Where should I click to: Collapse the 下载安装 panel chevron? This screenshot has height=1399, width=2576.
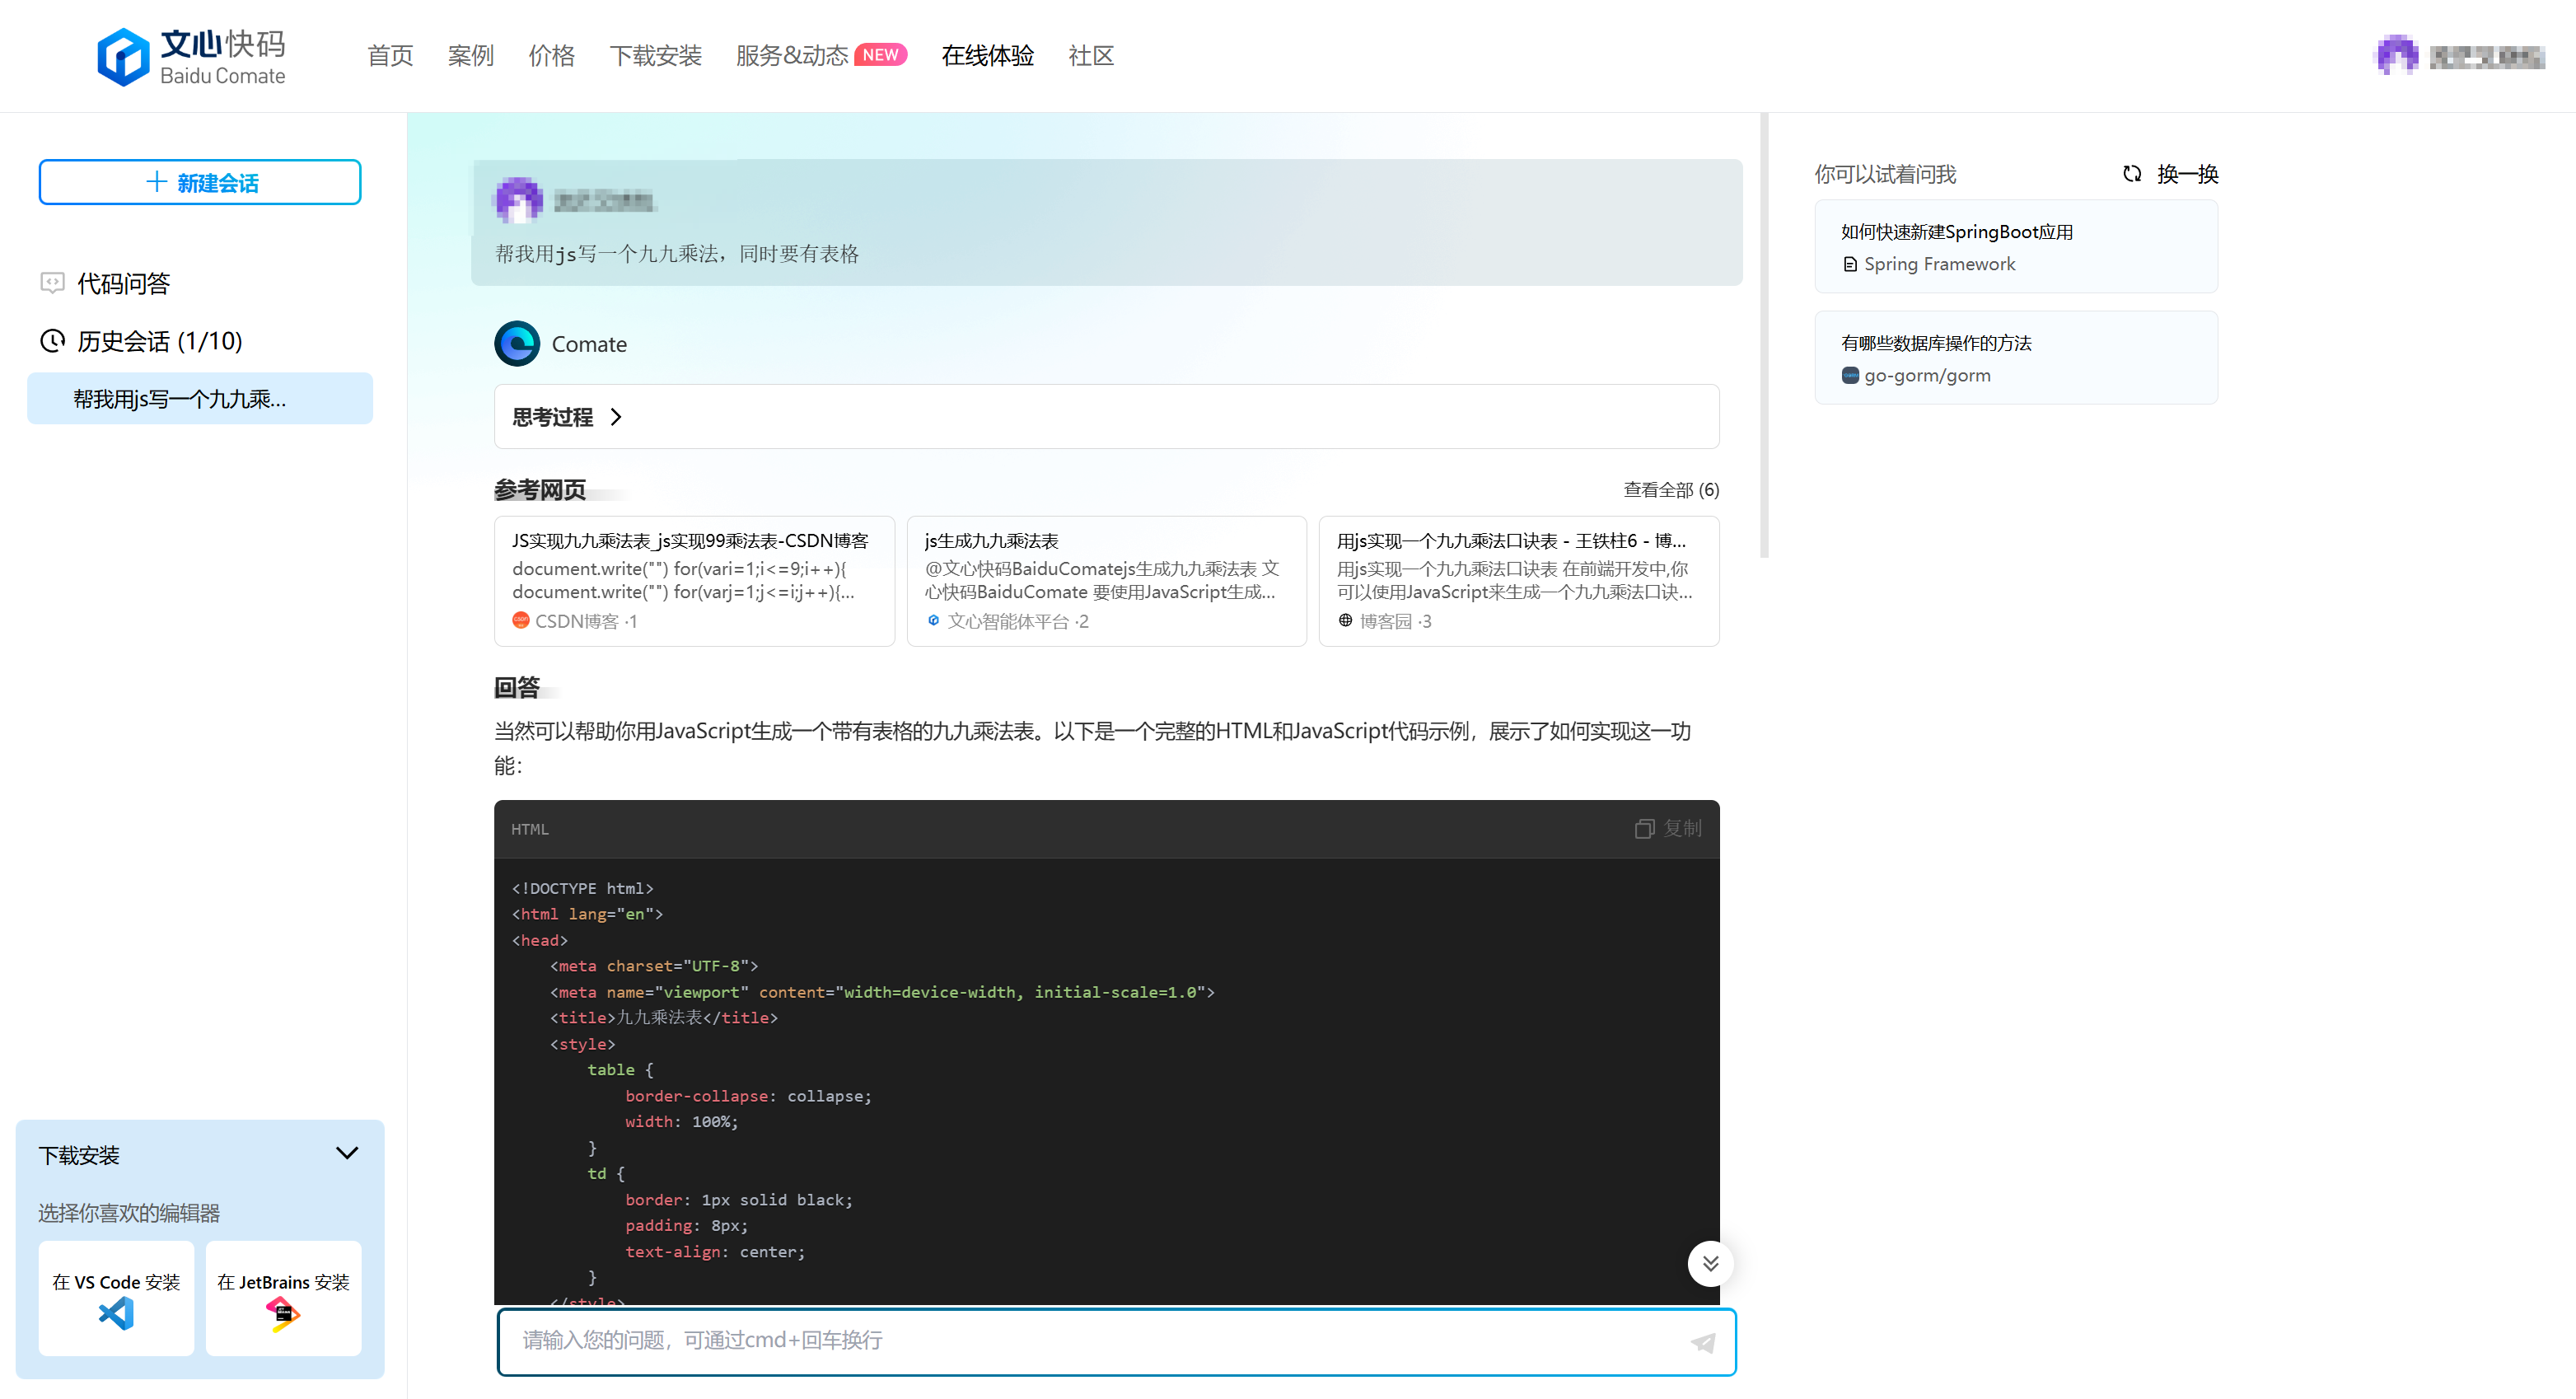pos(347,1154)
